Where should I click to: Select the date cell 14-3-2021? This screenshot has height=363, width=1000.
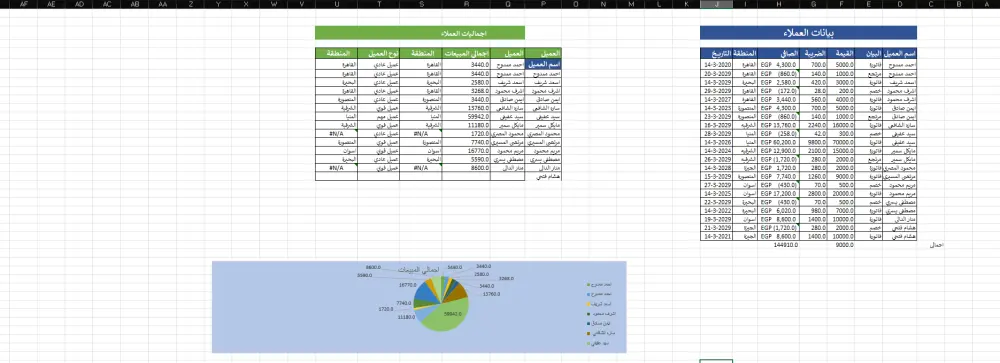pos(717,237)
